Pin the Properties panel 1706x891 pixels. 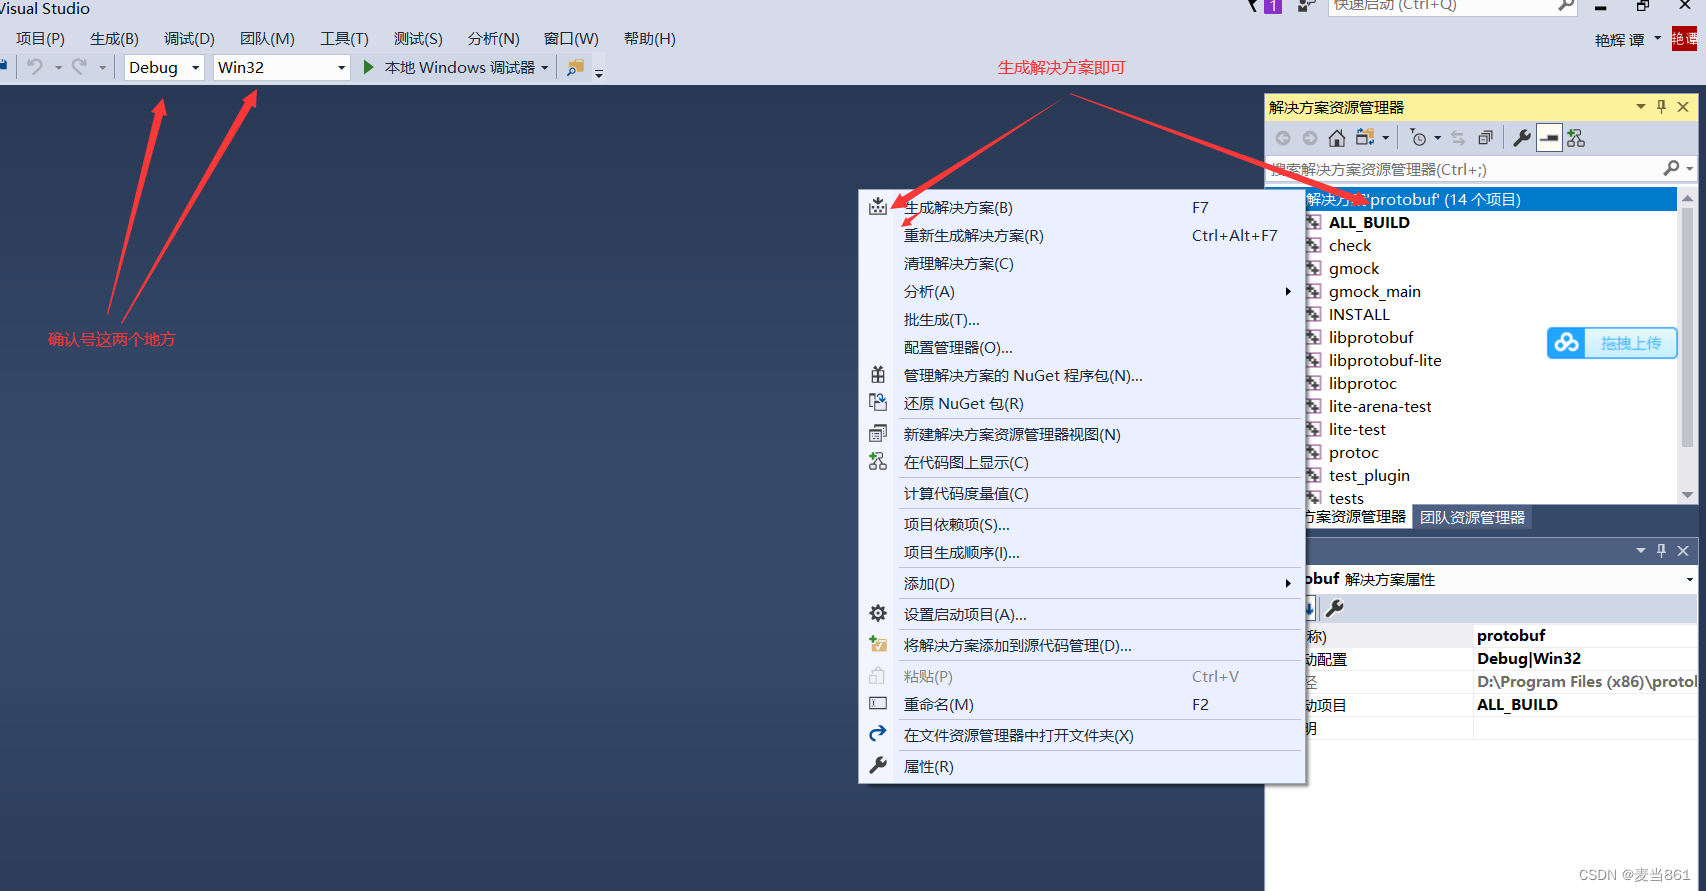pos(1662,551)
